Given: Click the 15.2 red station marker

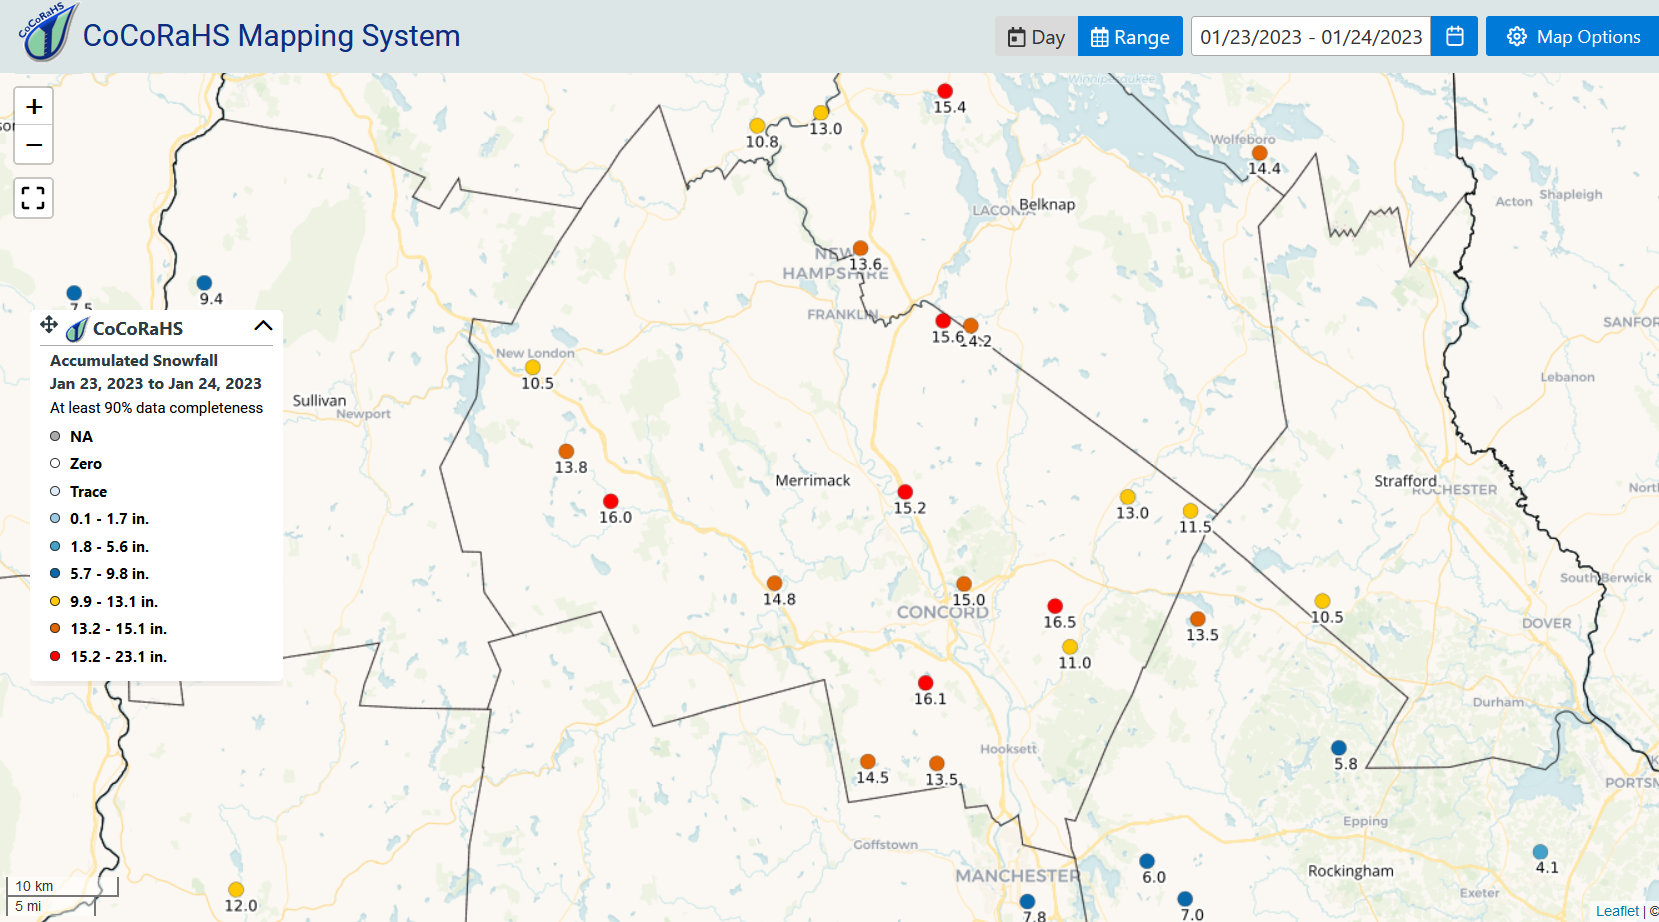Looking at the screenshot, I should pyautogui.click(x=905, y=492).
